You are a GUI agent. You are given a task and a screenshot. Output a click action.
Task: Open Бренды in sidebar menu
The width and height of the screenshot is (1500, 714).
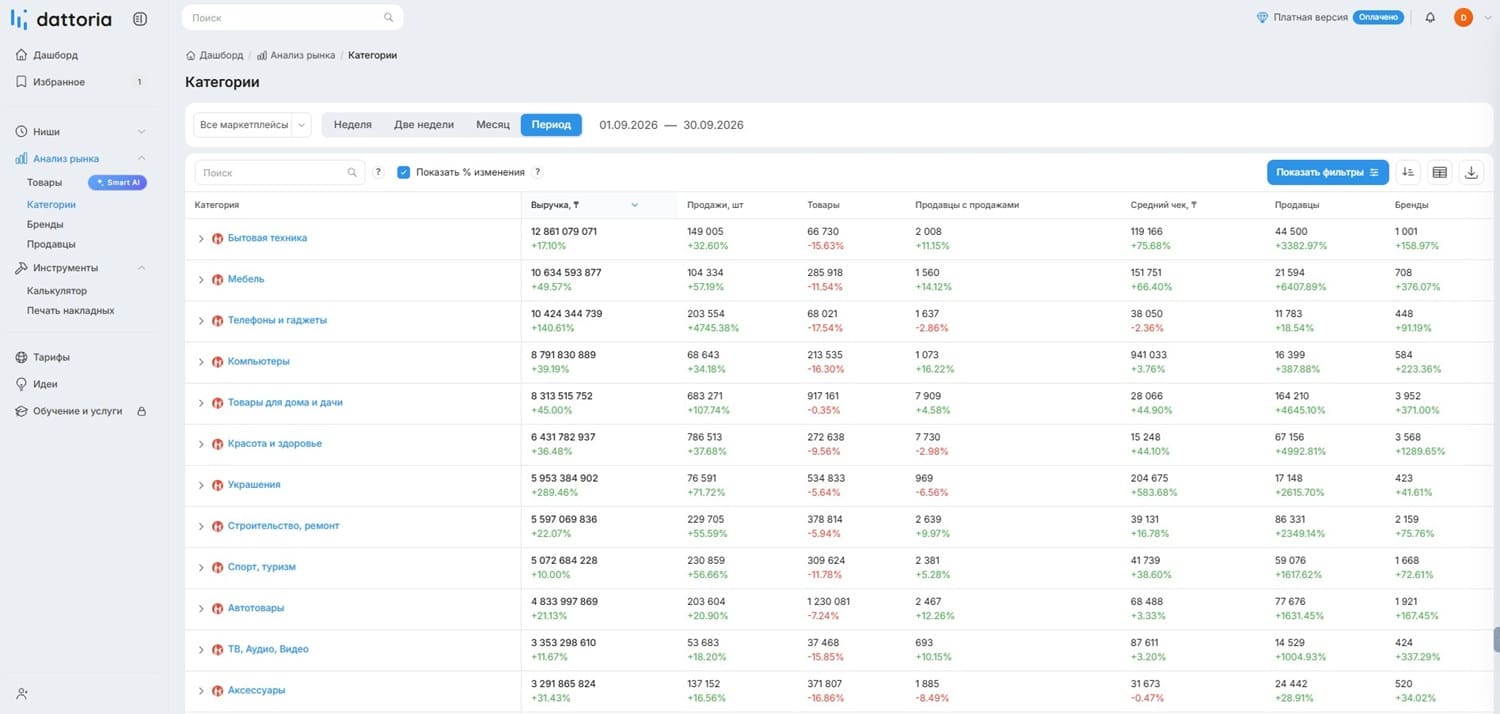click(45, 224)
